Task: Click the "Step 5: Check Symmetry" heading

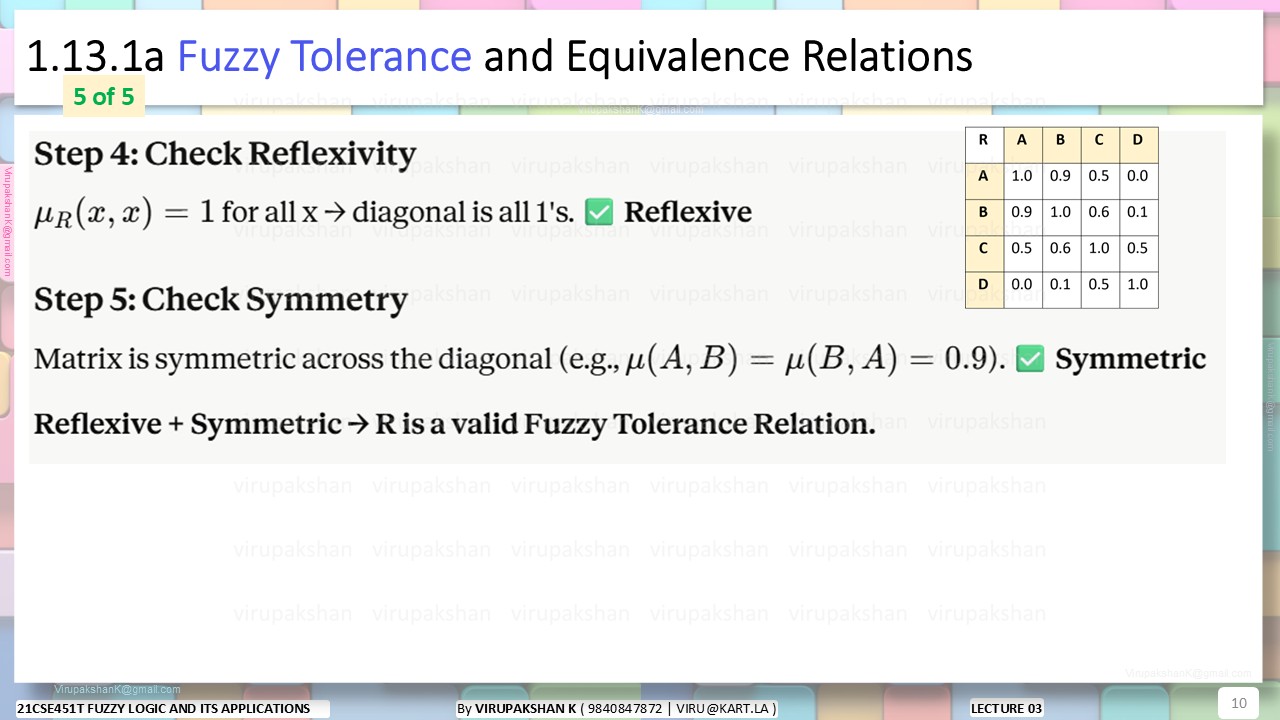Action: pos(220,300)
